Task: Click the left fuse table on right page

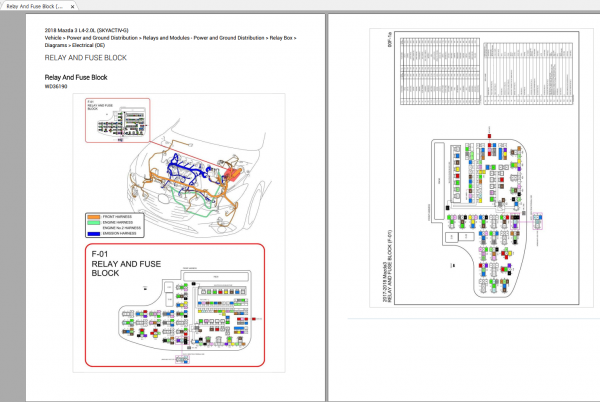Action: click(440, 71)
